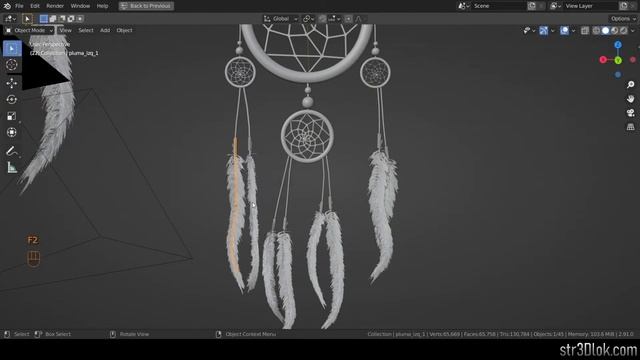
Task: Switch to solid shading
Action: 605,31
